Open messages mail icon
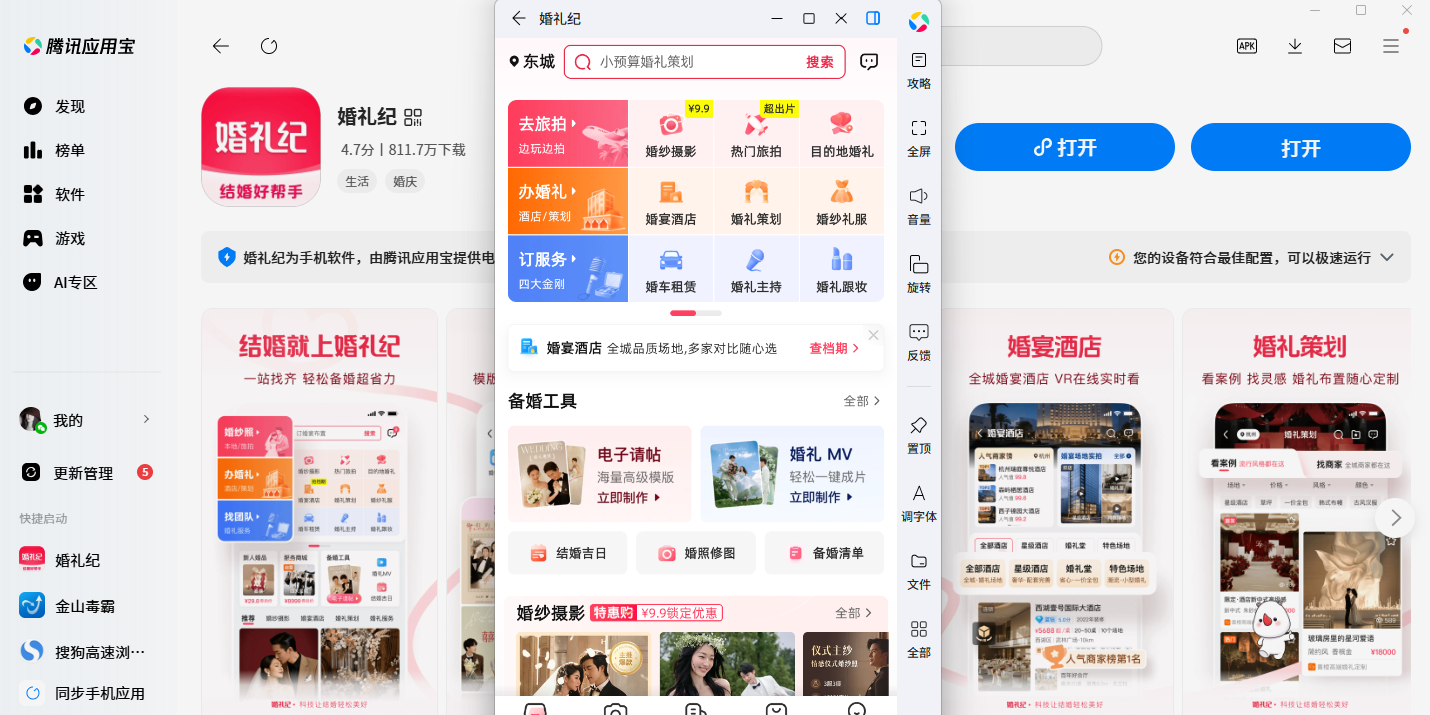 point(1343,46)
